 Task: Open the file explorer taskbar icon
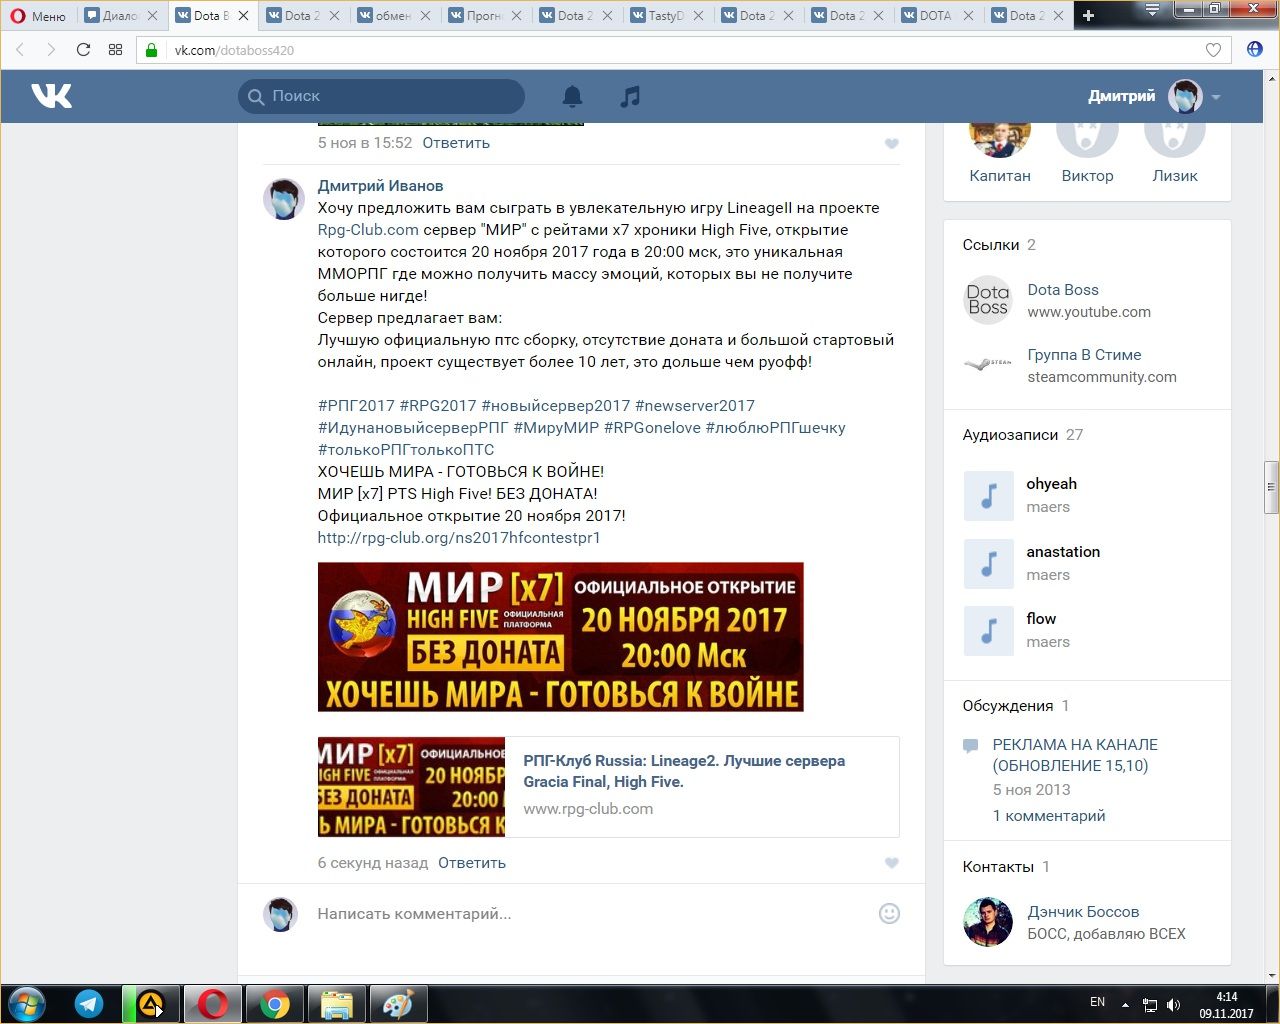[x=337, y=1003]
